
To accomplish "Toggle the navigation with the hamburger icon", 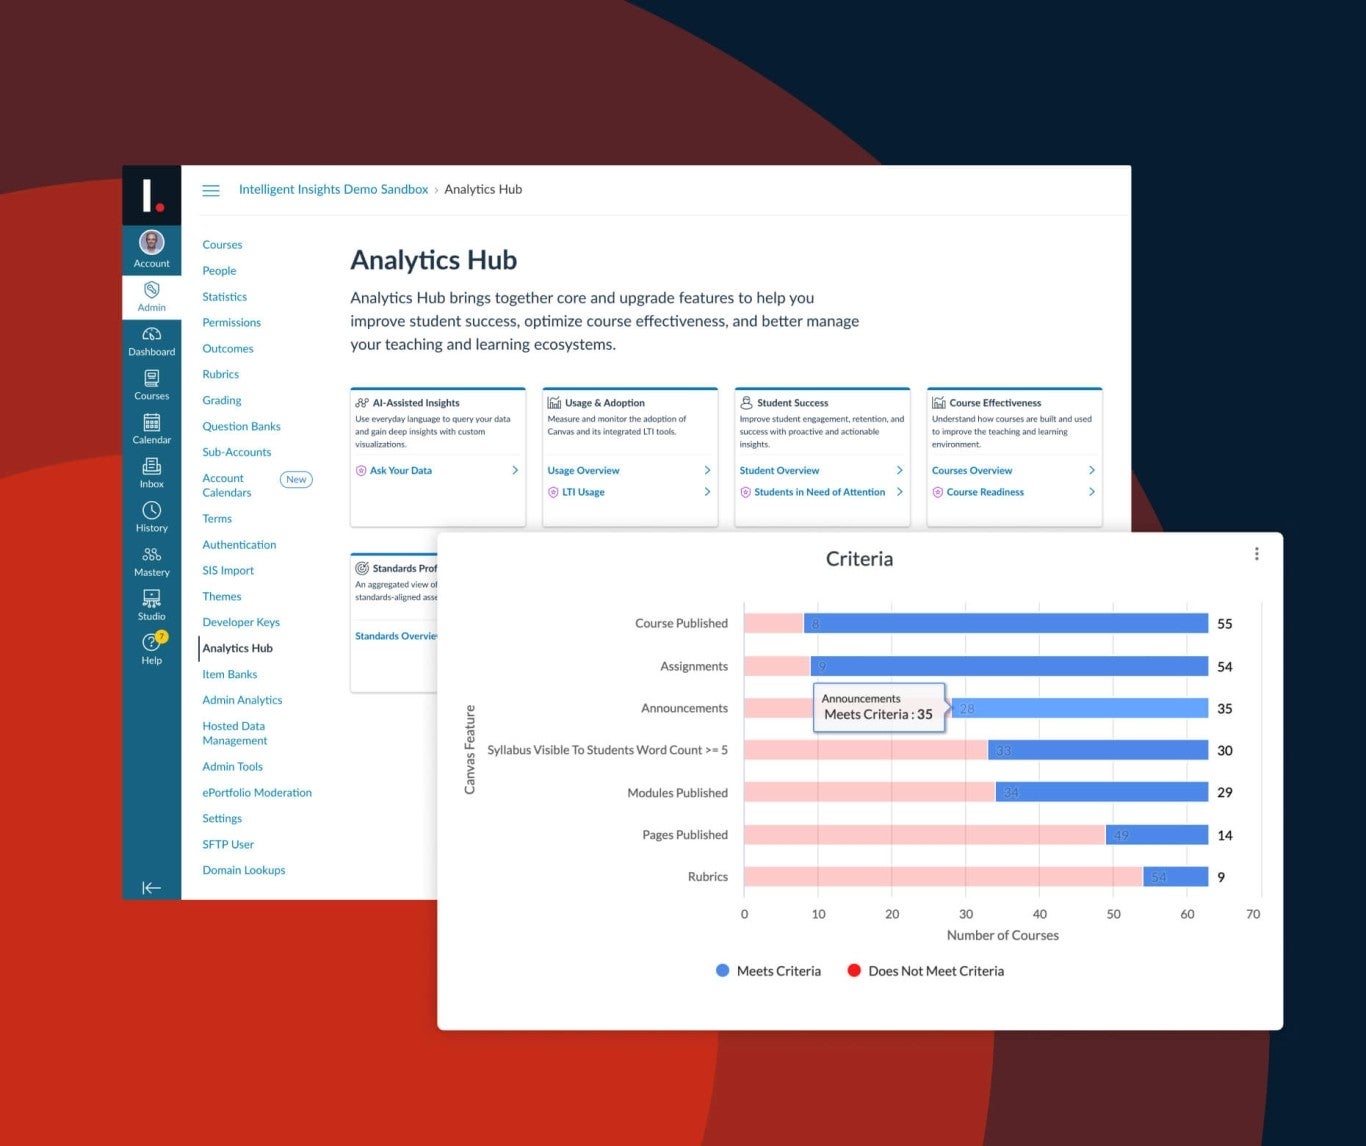I will (211, 189).
